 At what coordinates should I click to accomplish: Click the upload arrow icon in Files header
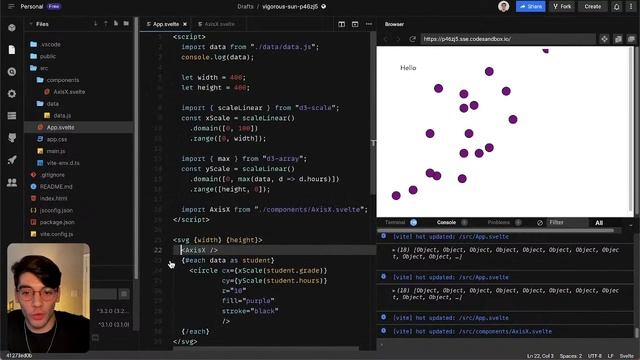(106, 24)
